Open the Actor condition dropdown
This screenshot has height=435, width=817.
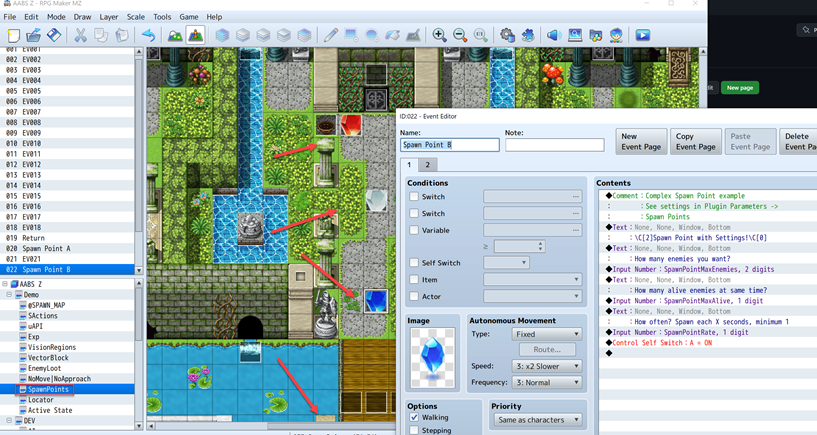533,296
